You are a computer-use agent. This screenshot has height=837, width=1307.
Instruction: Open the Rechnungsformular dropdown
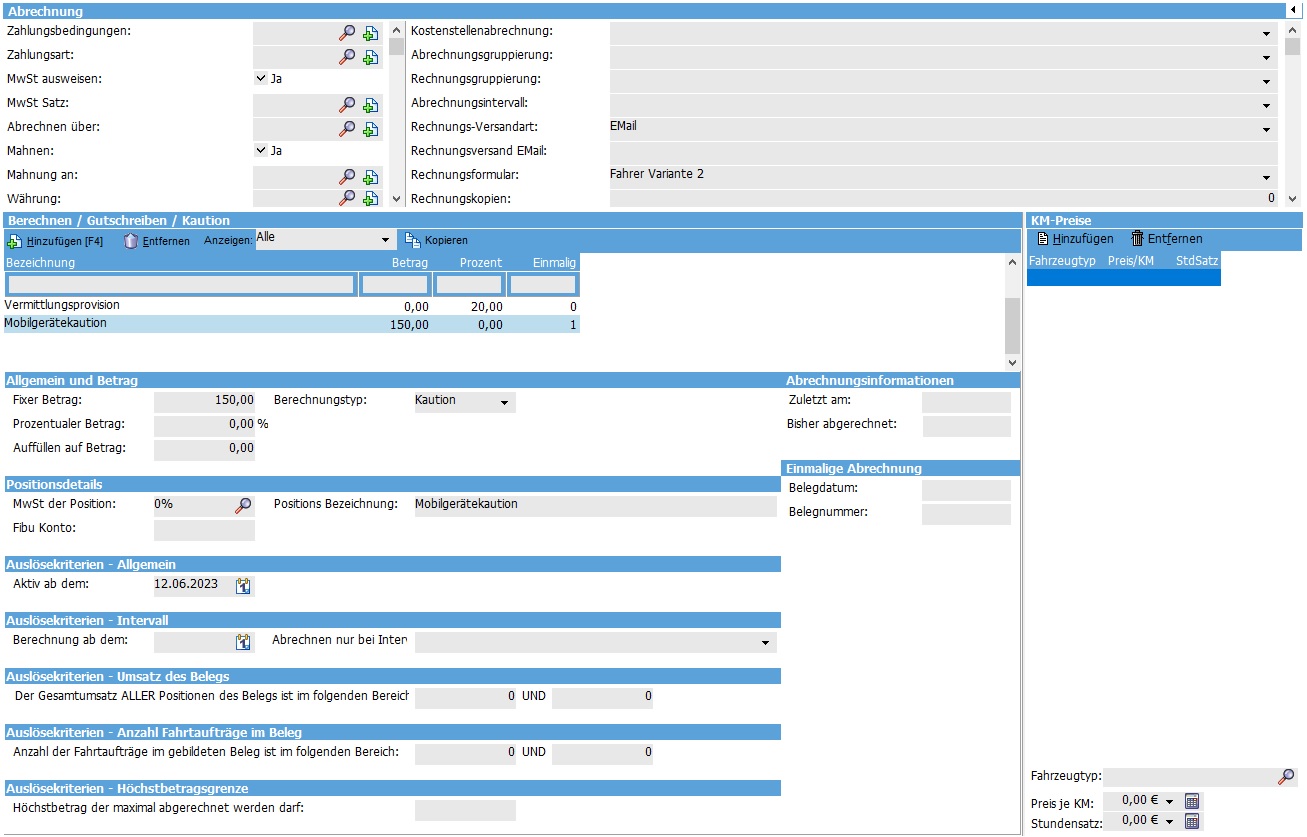coord(1266,177)
